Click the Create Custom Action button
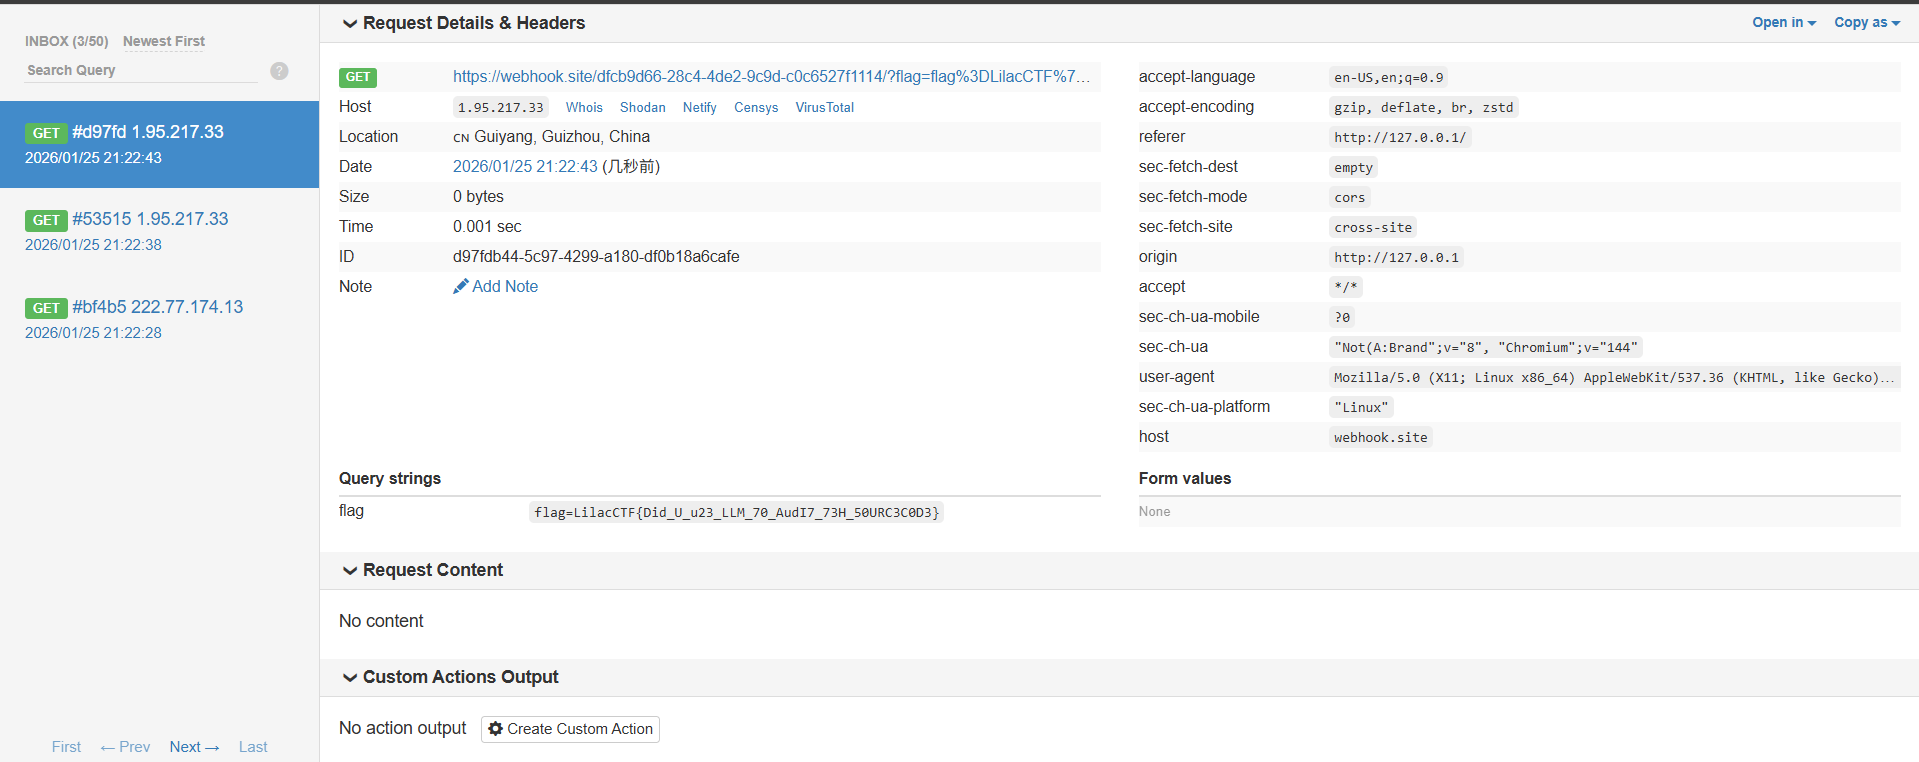The image size is (1919, 762). (570, 729)
